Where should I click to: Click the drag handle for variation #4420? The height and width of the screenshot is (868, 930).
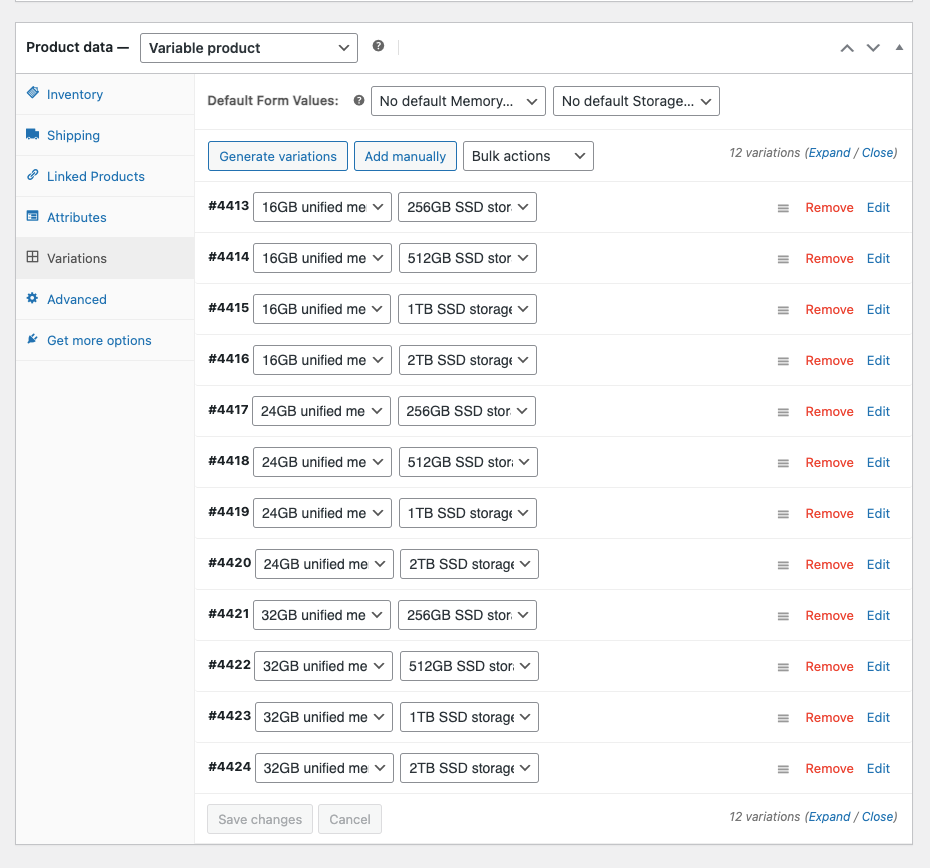coord(783,565)
